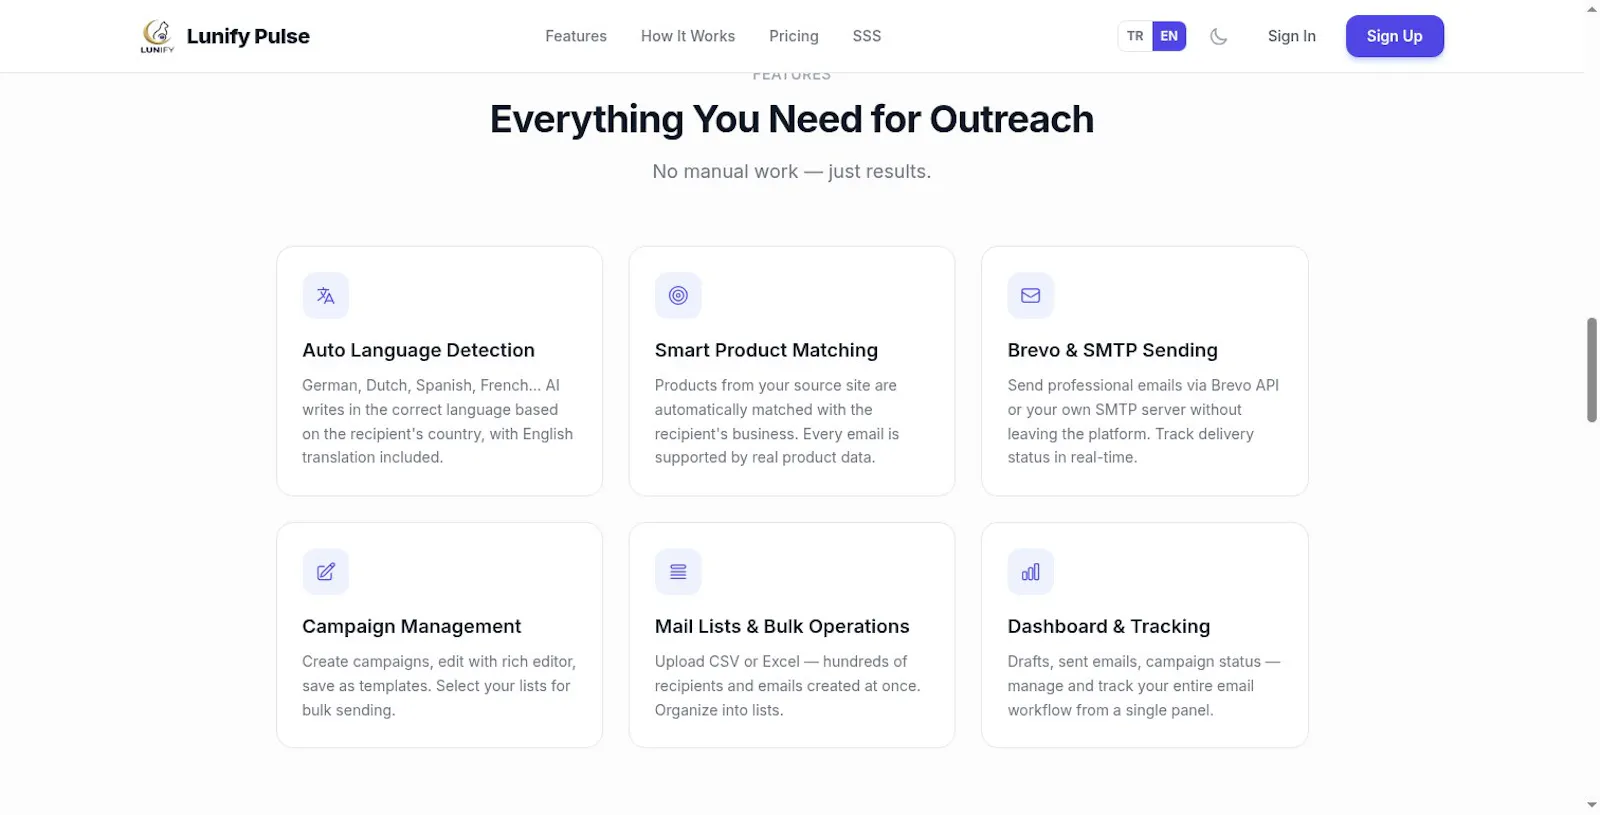Click the Auto Language Detection translate icon

[325, 295]
